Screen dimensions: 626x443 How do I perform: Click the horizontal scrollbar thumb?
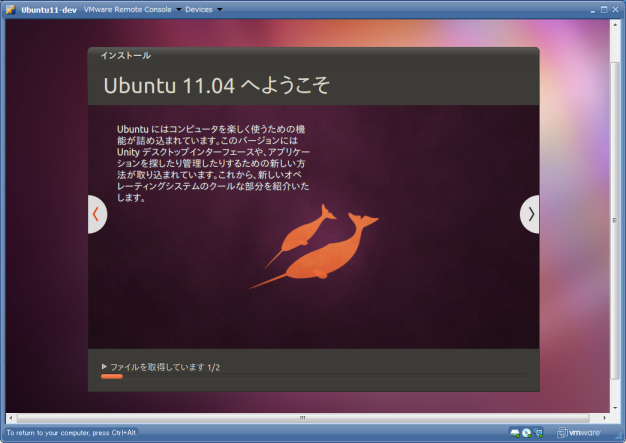(303, 418)
